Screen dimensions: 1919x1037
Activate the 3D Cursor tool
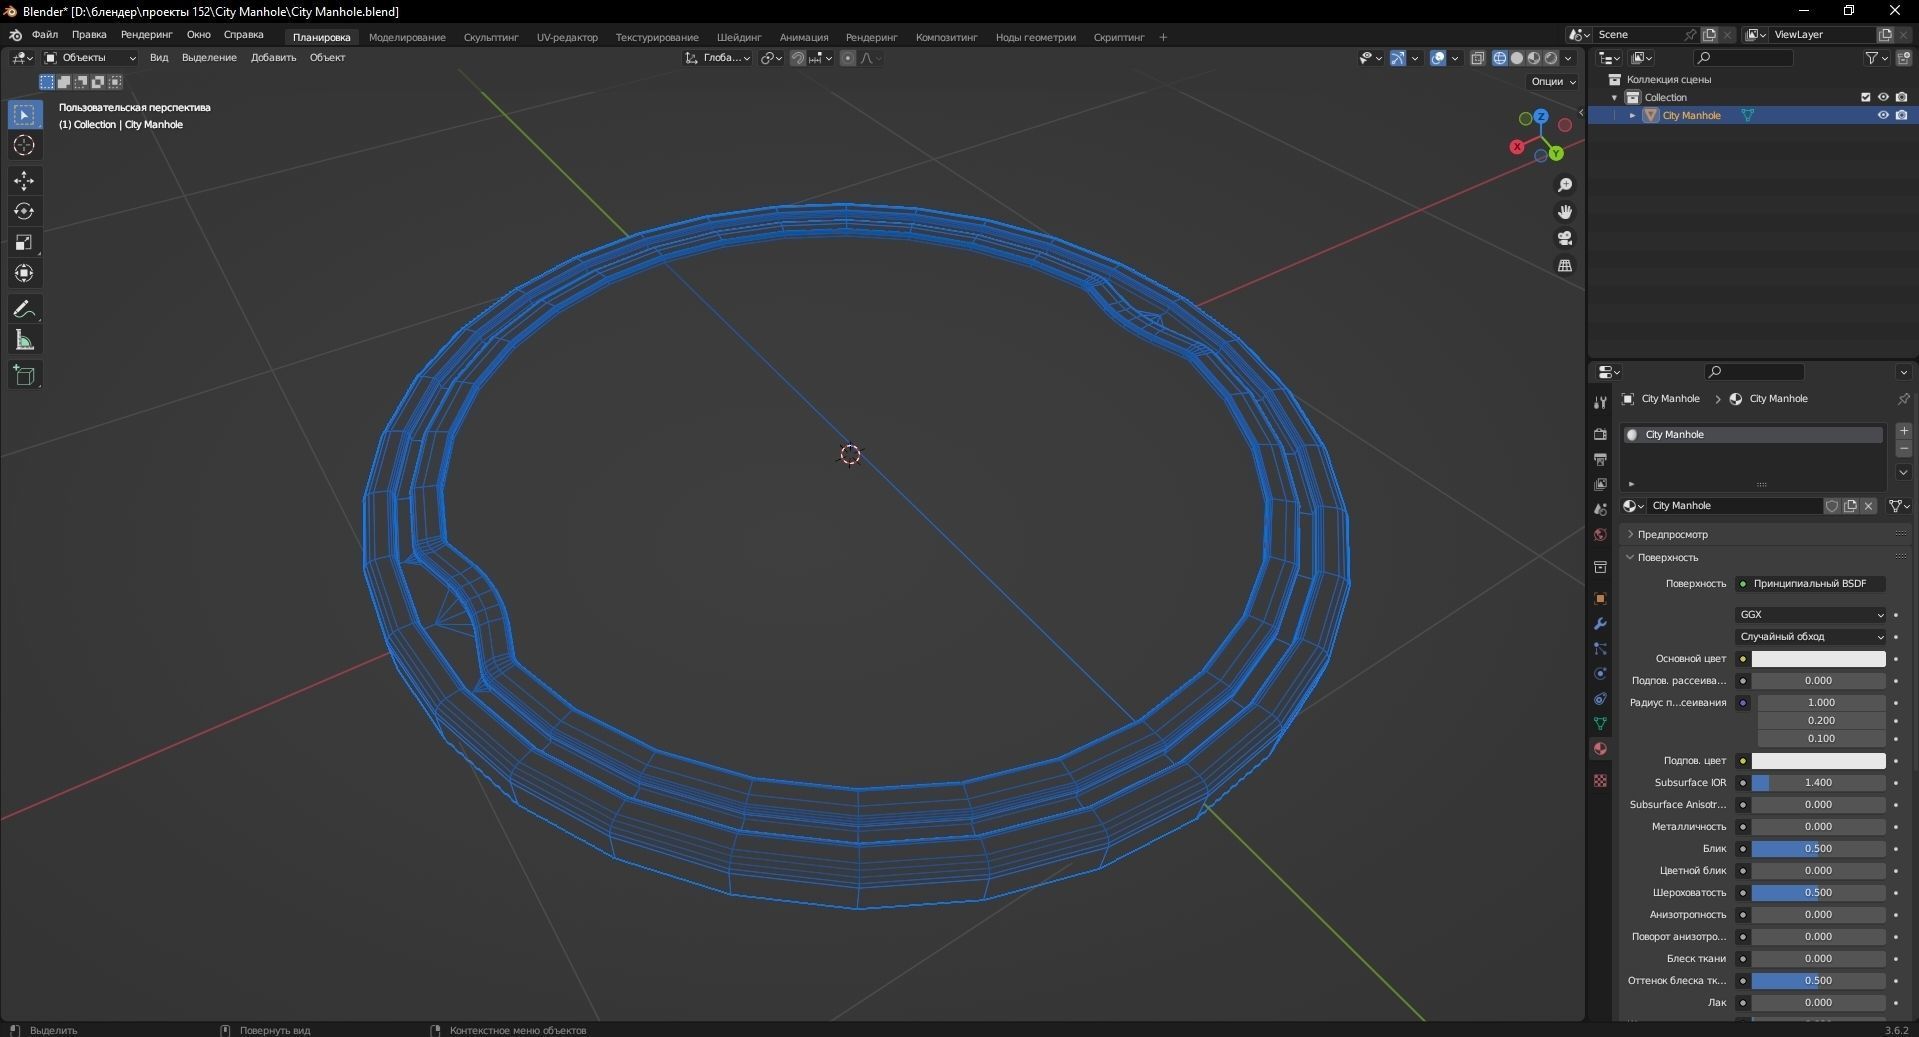tap(24, 146)
